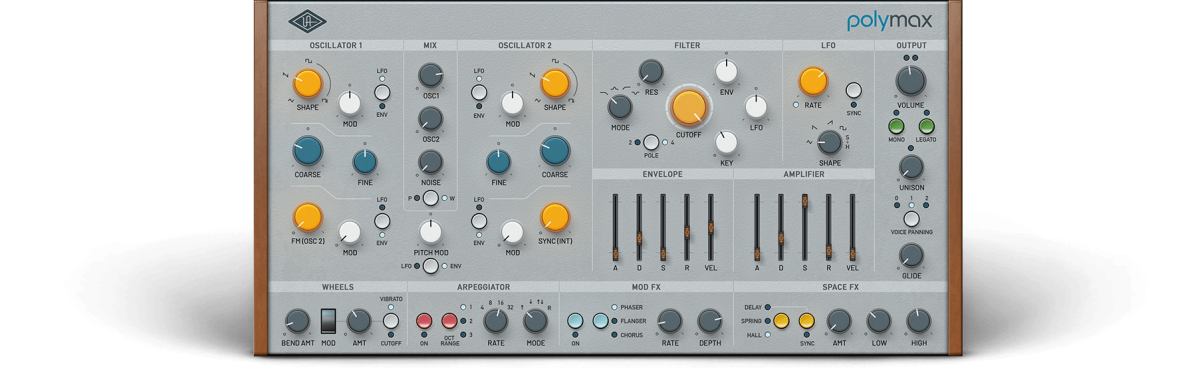
Task: Enable the arpeggiator ON button
Action: click(424, 321)
